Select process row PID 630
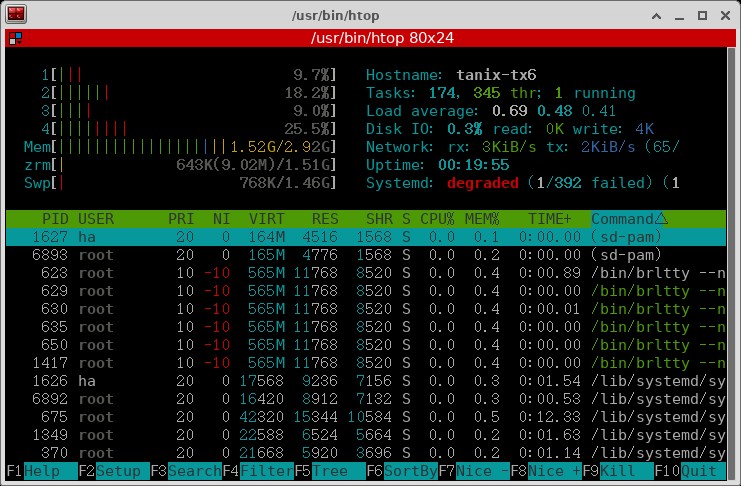This screenshot has width=741, height=486. point(366,309)
